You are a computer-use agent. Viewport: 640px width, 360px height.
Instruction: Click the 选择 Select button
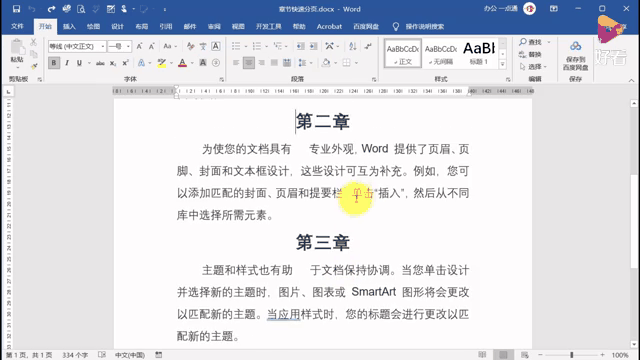pyautogui.click(x=533, y=67)
